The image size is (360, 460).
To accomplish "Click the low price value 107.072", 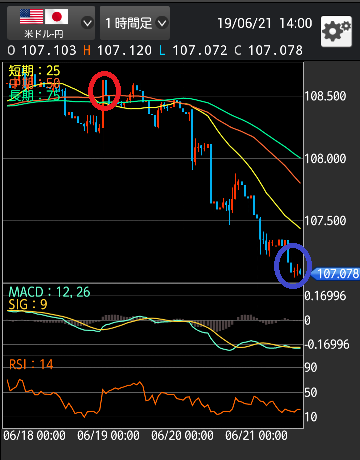I will click(200, 51).
